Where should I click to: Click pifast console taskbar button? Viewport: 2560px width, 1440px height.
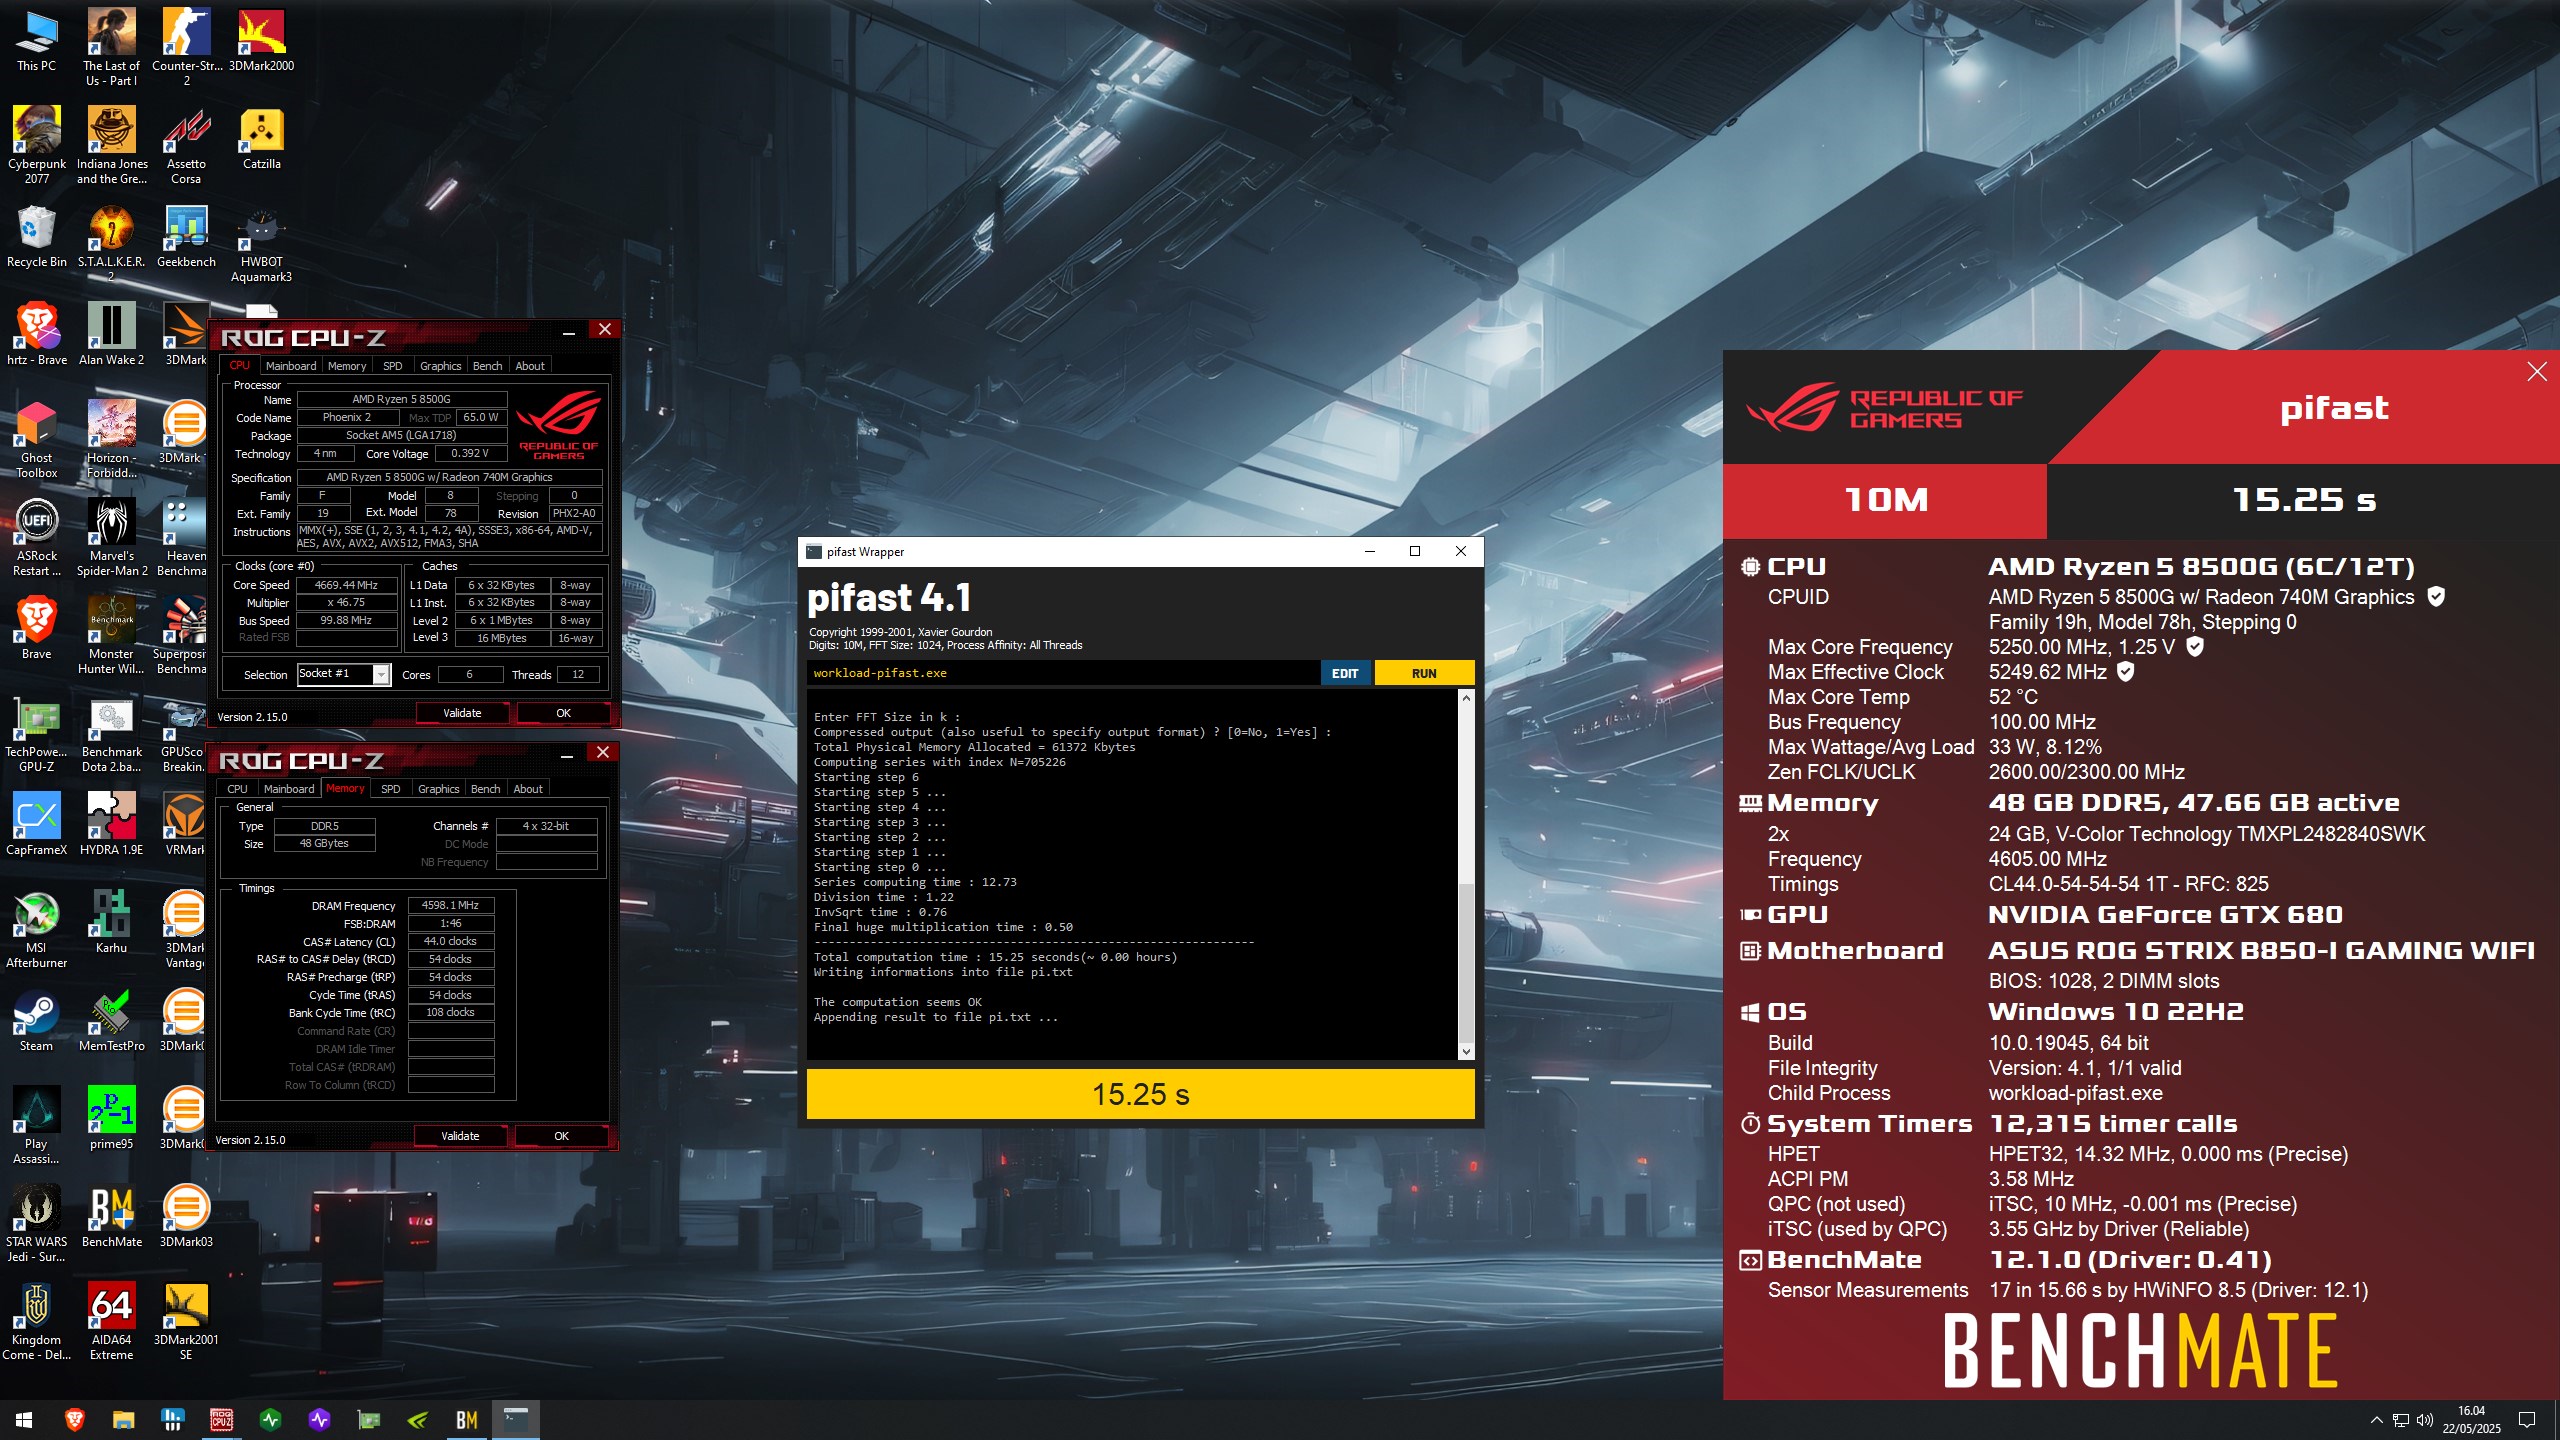[x=516, y=1420]
